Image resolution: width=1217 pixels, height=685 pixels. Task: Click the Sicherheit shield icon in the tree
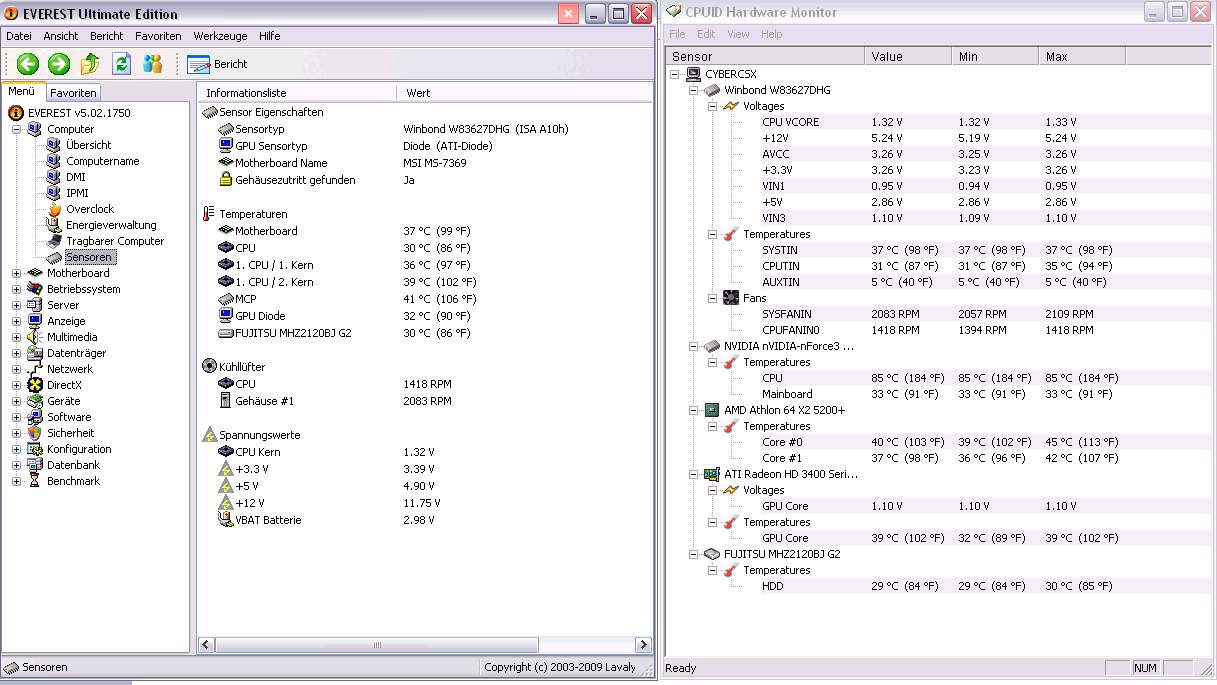pos(35,433)
